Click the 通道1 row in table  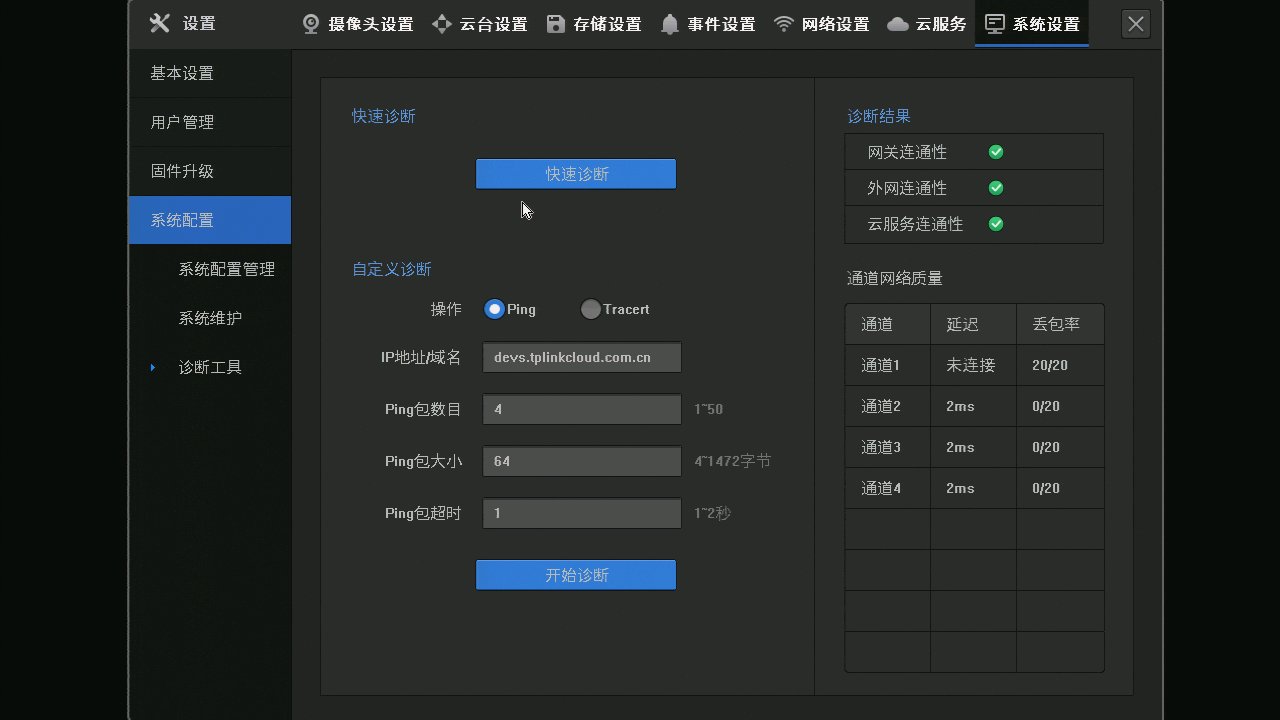coord(974,366)
